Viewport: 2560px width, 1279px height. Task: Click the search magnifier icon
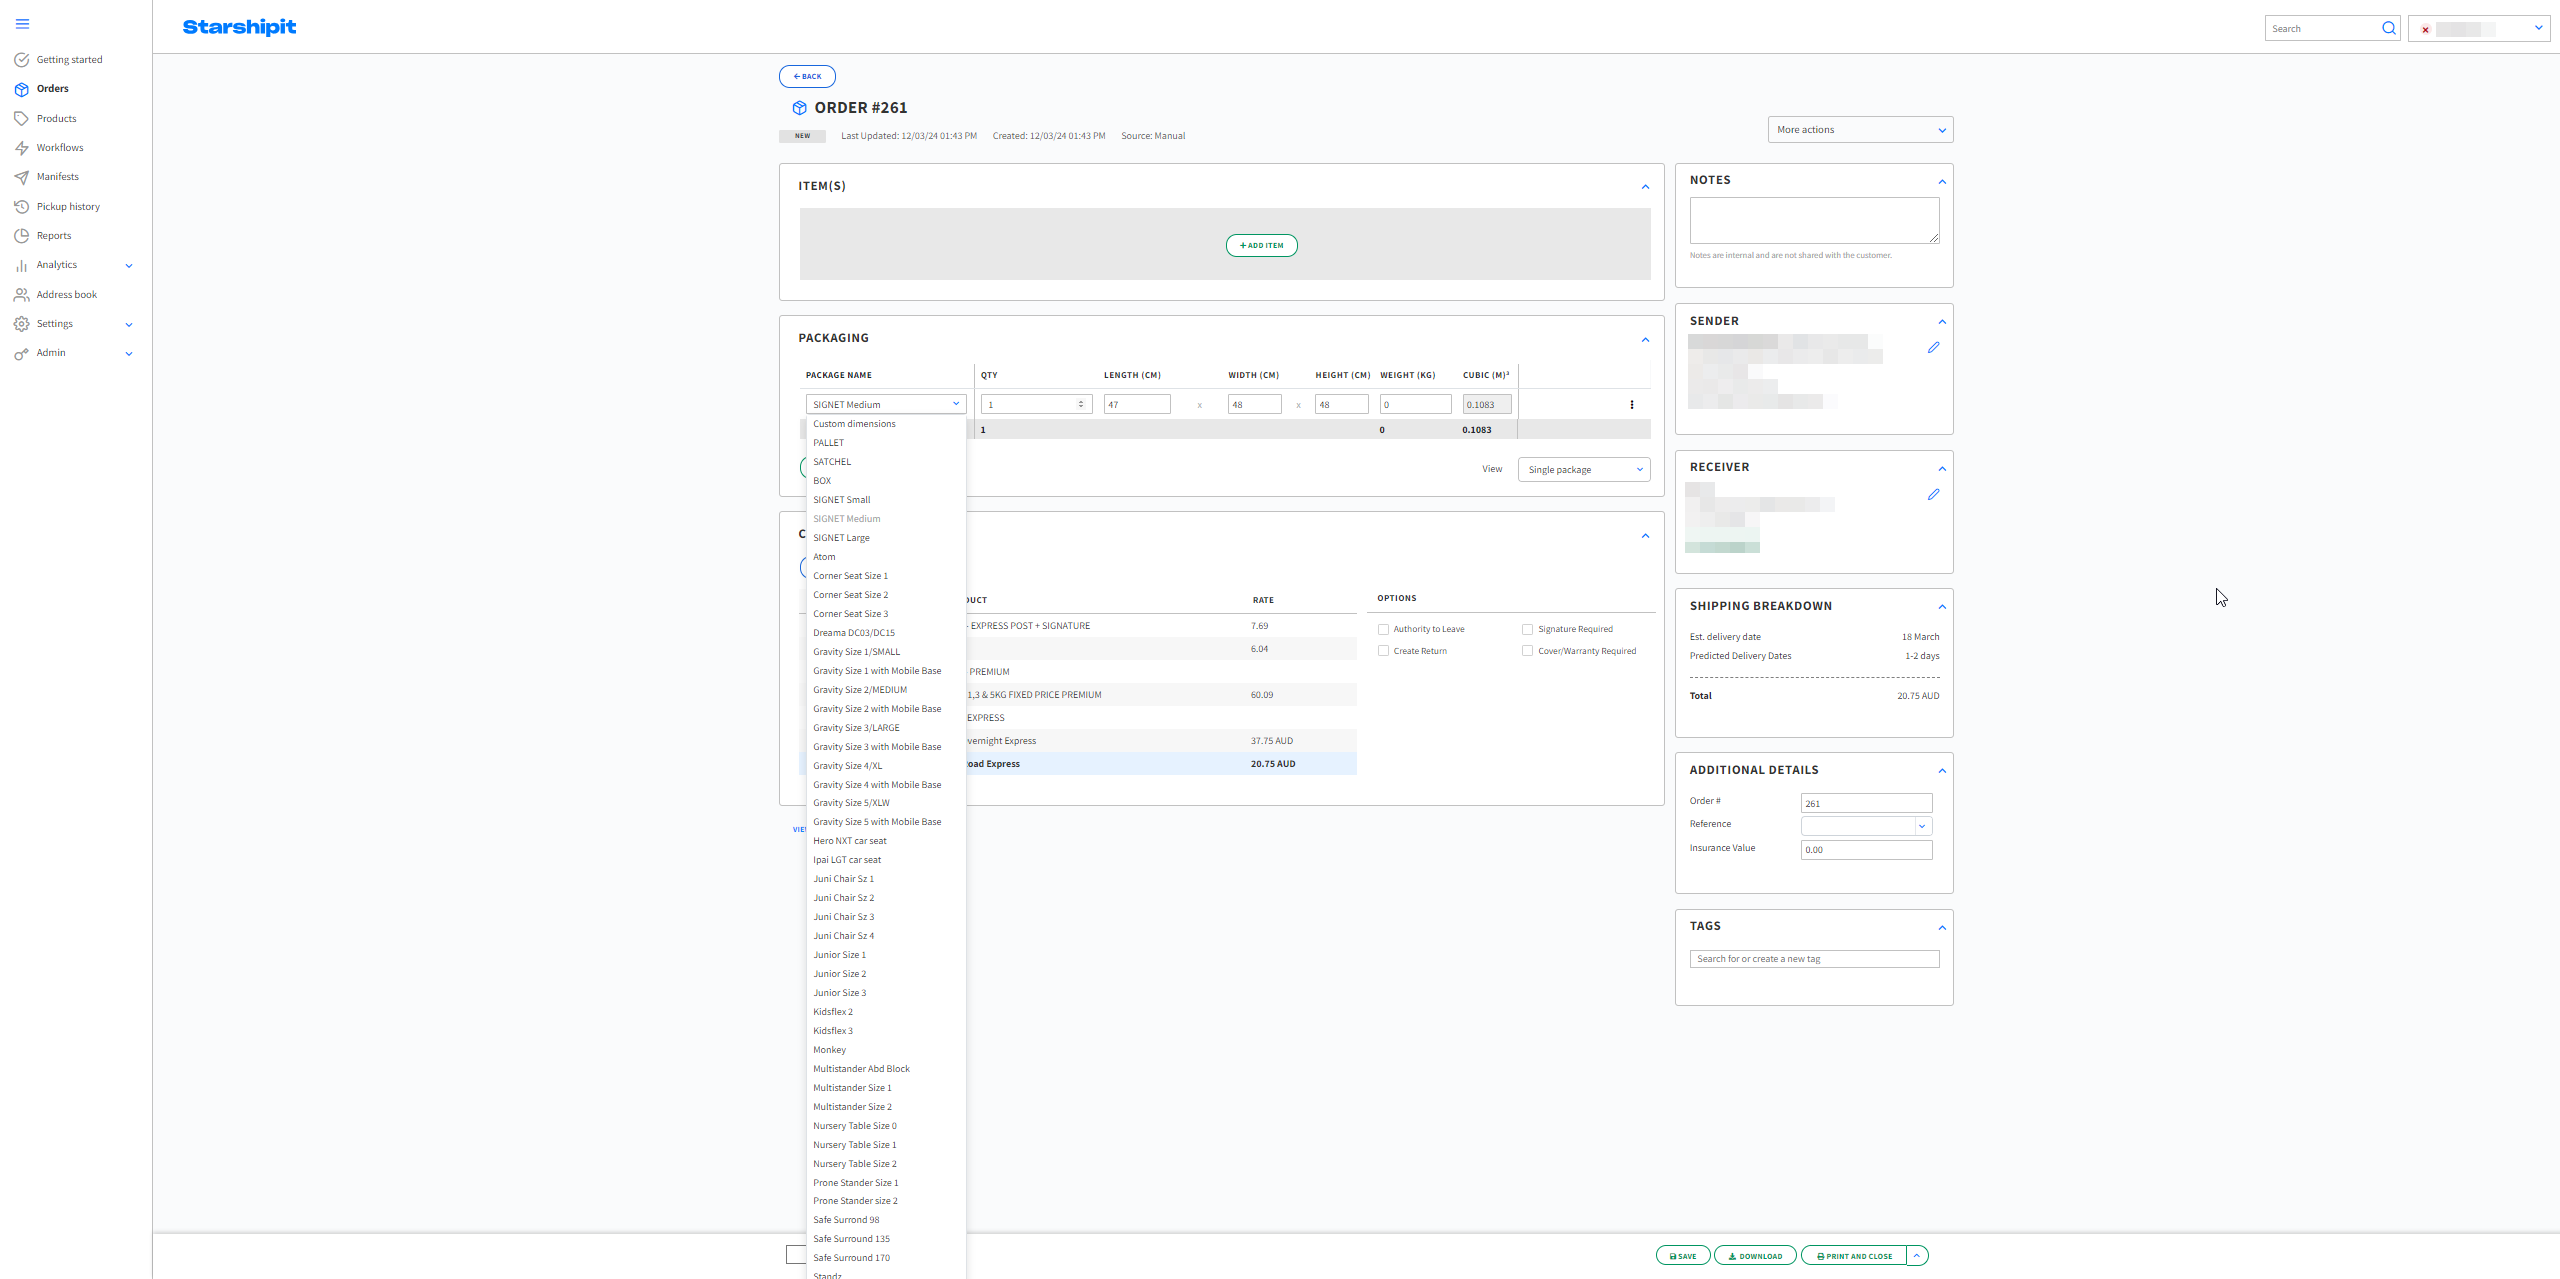tap(2389, 28)
